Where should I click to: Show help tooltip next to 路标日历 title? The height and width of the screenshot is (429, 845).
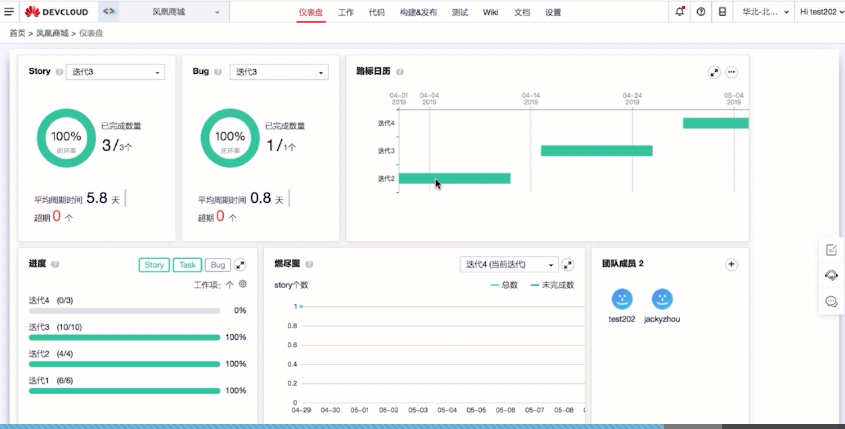click(x=399, y=72)
